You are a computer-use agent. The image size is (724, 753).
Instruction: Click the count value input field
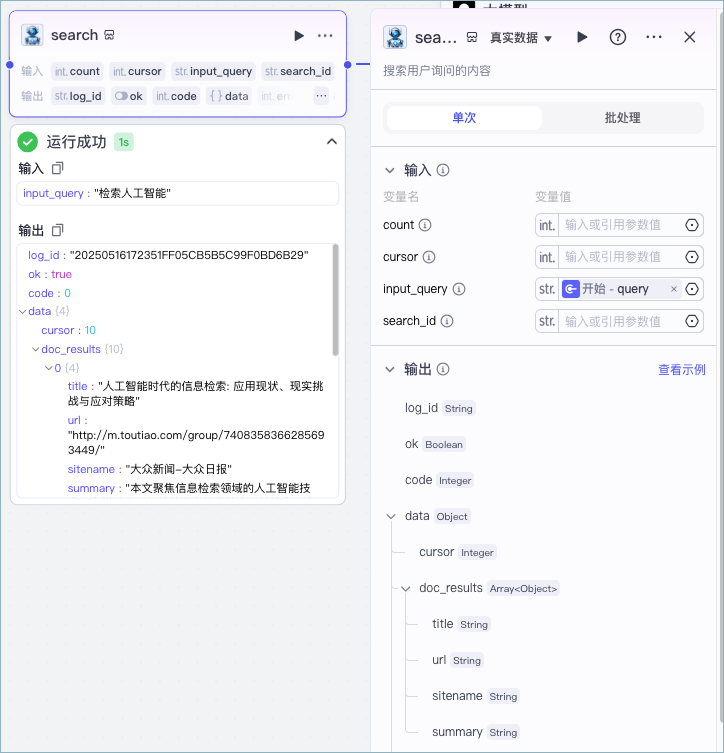click(619, 225)
